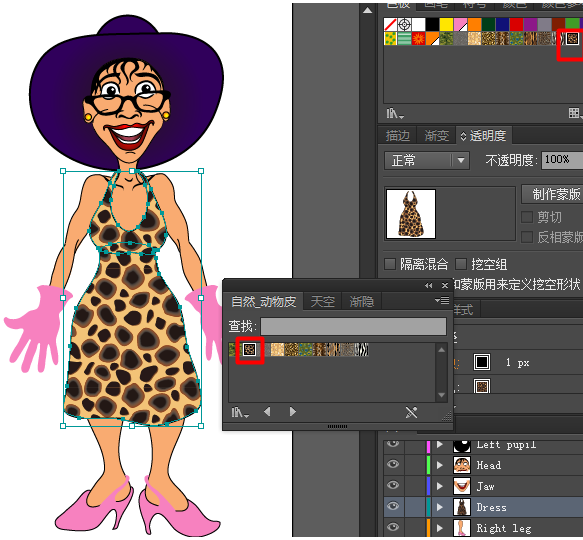Screen dimensions: 583x540
Task: Toggle the 反相蒙版 checkbox
Action: click(x=527, y=237)
